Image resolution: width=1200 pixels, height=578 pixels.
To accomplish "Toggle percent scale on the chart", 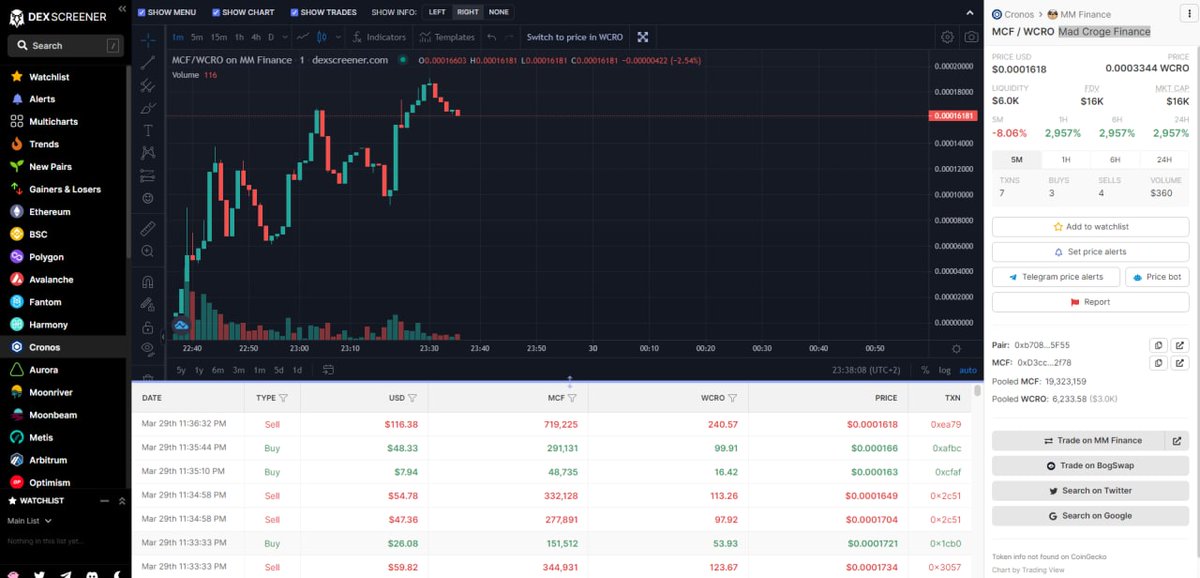I will click(925, 370).
